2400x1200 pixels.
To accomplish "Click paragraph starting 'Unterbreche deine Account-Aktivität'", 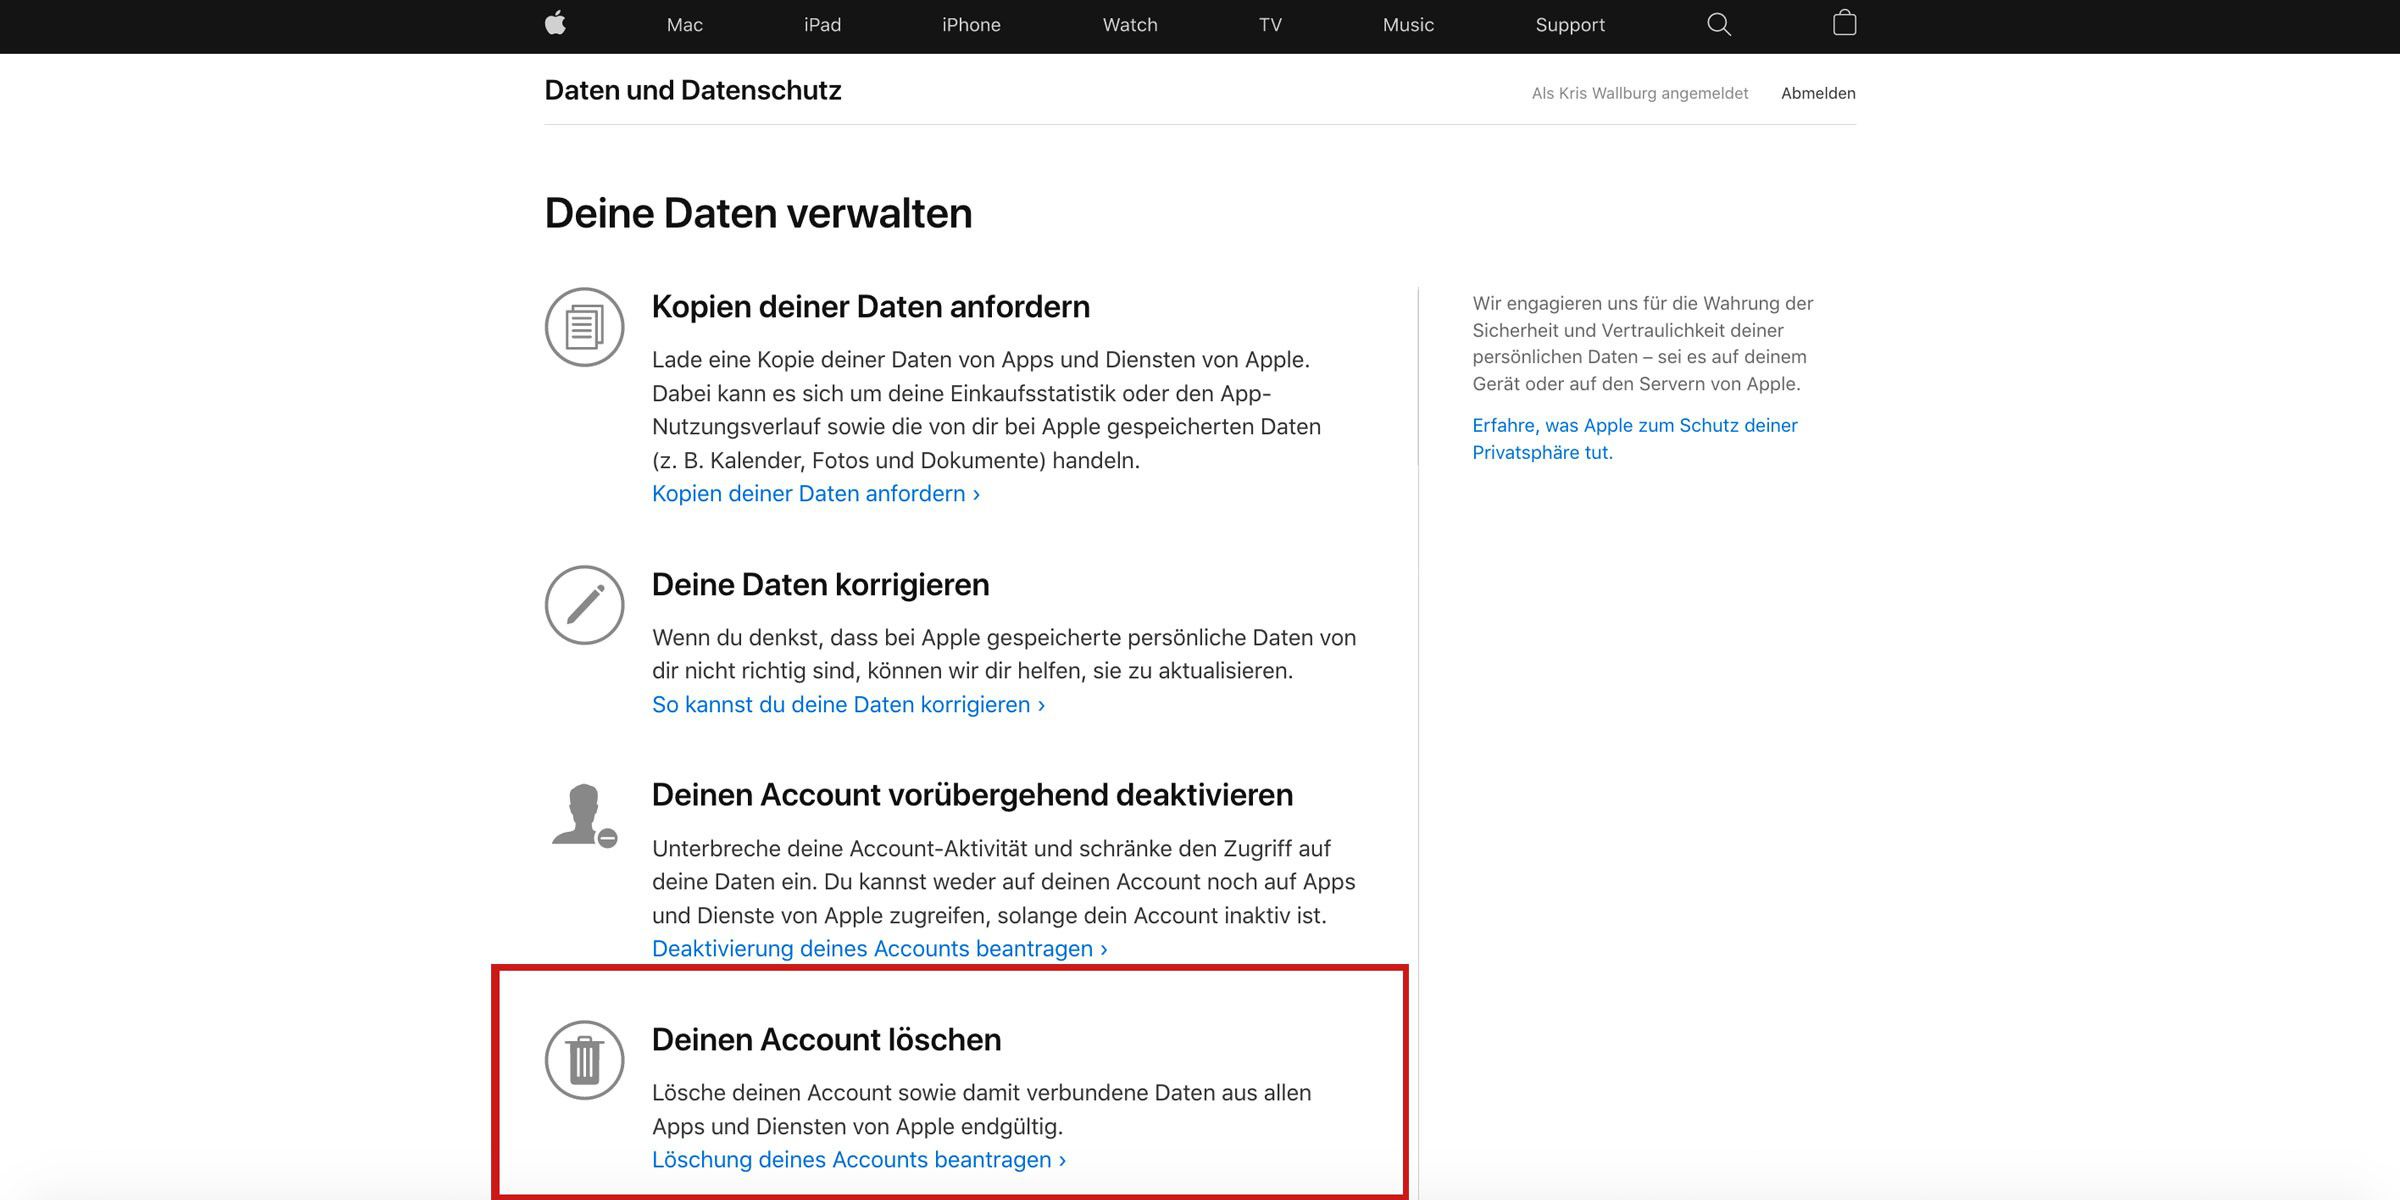I will 1004,882.
